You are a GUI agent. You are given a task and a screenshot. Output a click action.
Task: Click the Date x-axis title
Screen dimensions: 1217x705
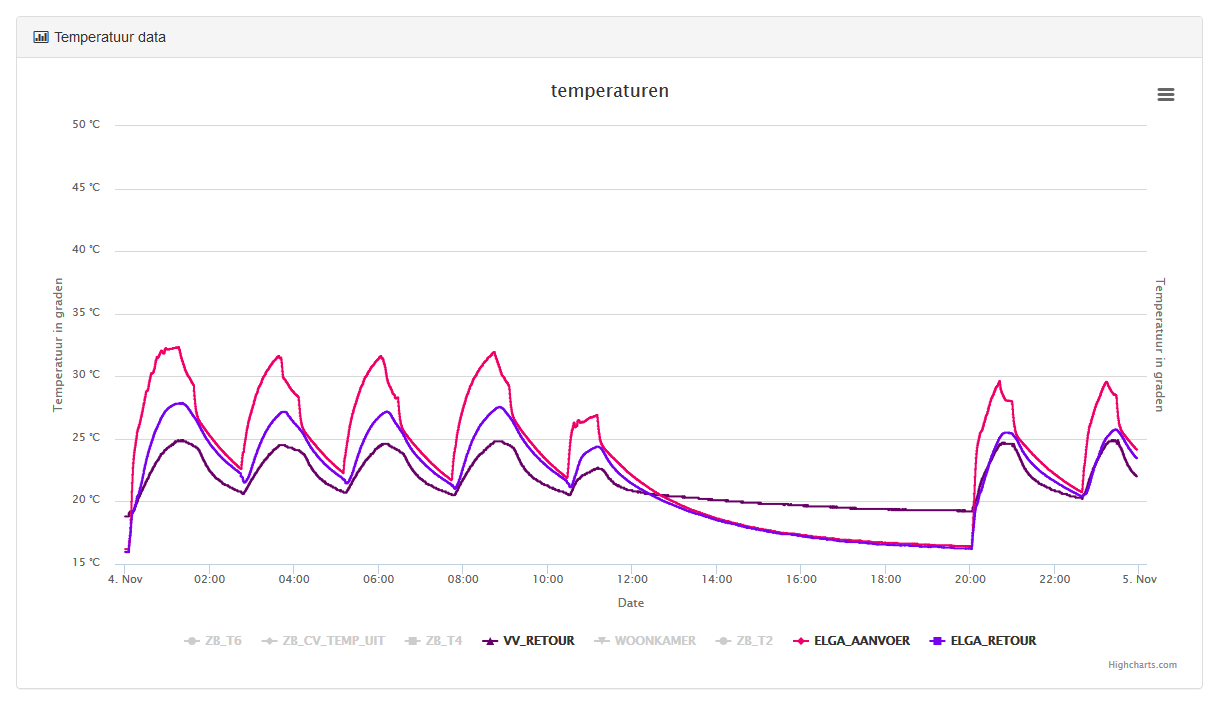click(630, 603)
